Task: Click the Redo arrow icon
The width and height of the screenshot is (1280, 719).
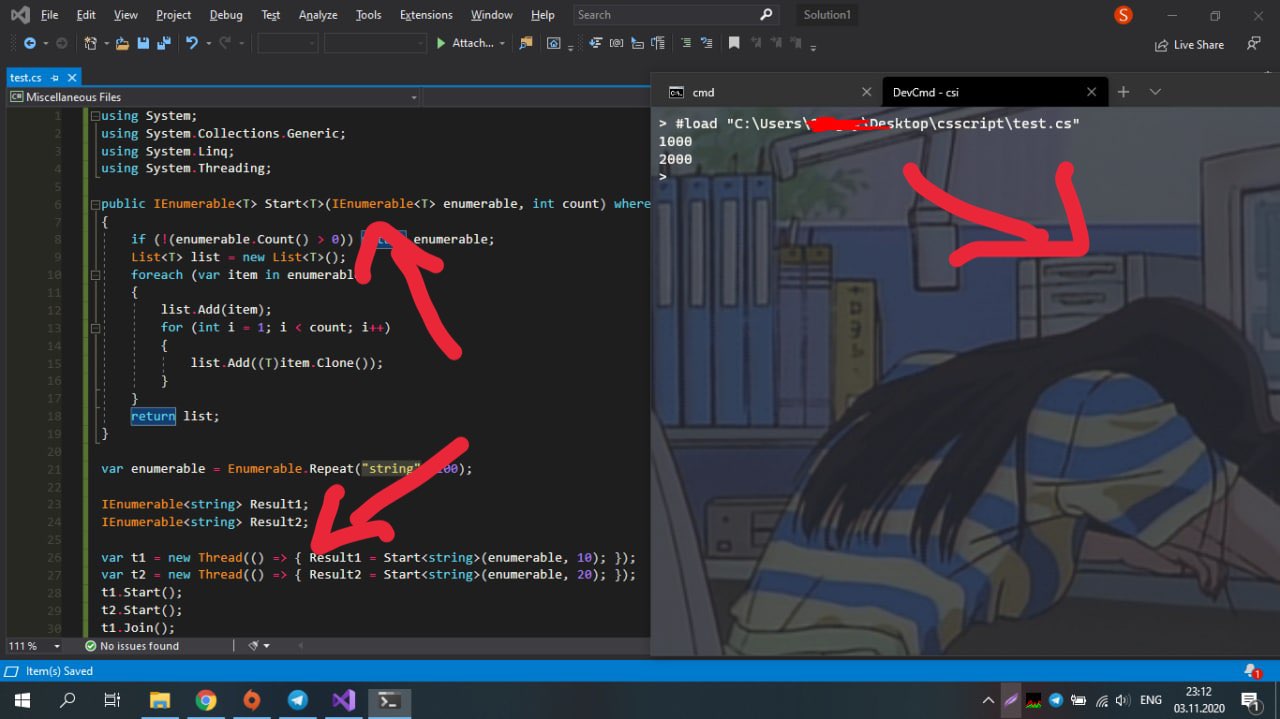Action: (225, 43)
